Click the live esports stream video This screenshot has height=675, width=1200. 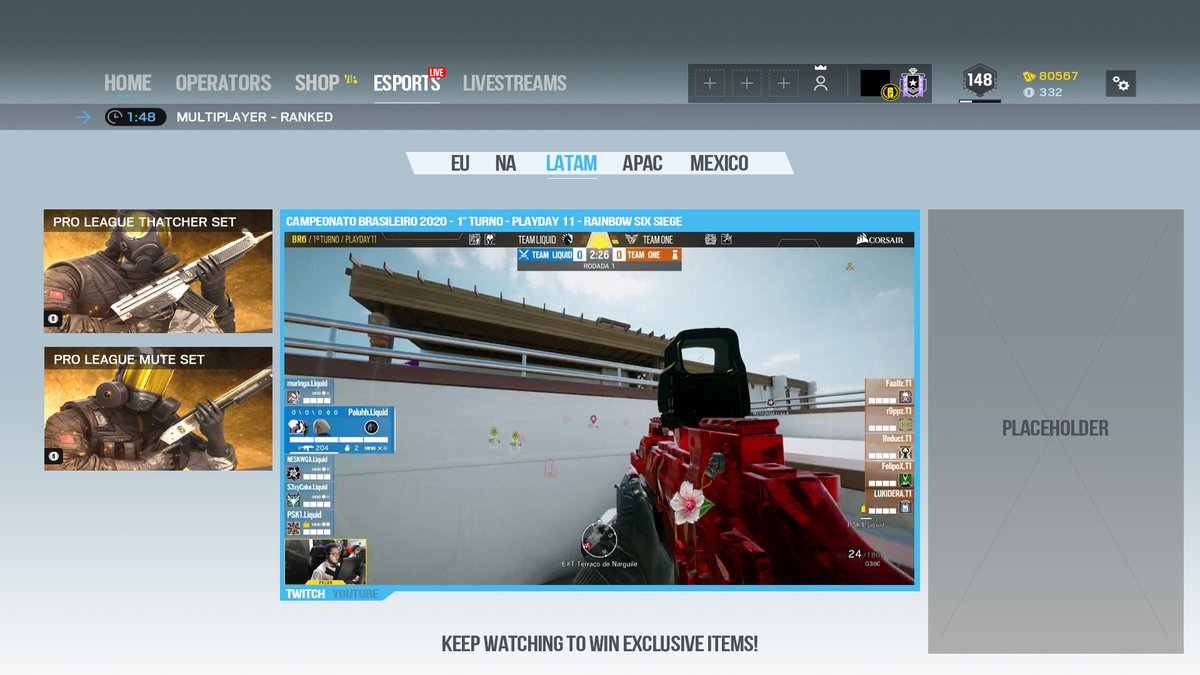pyautogui.click(x=600, y=408)
